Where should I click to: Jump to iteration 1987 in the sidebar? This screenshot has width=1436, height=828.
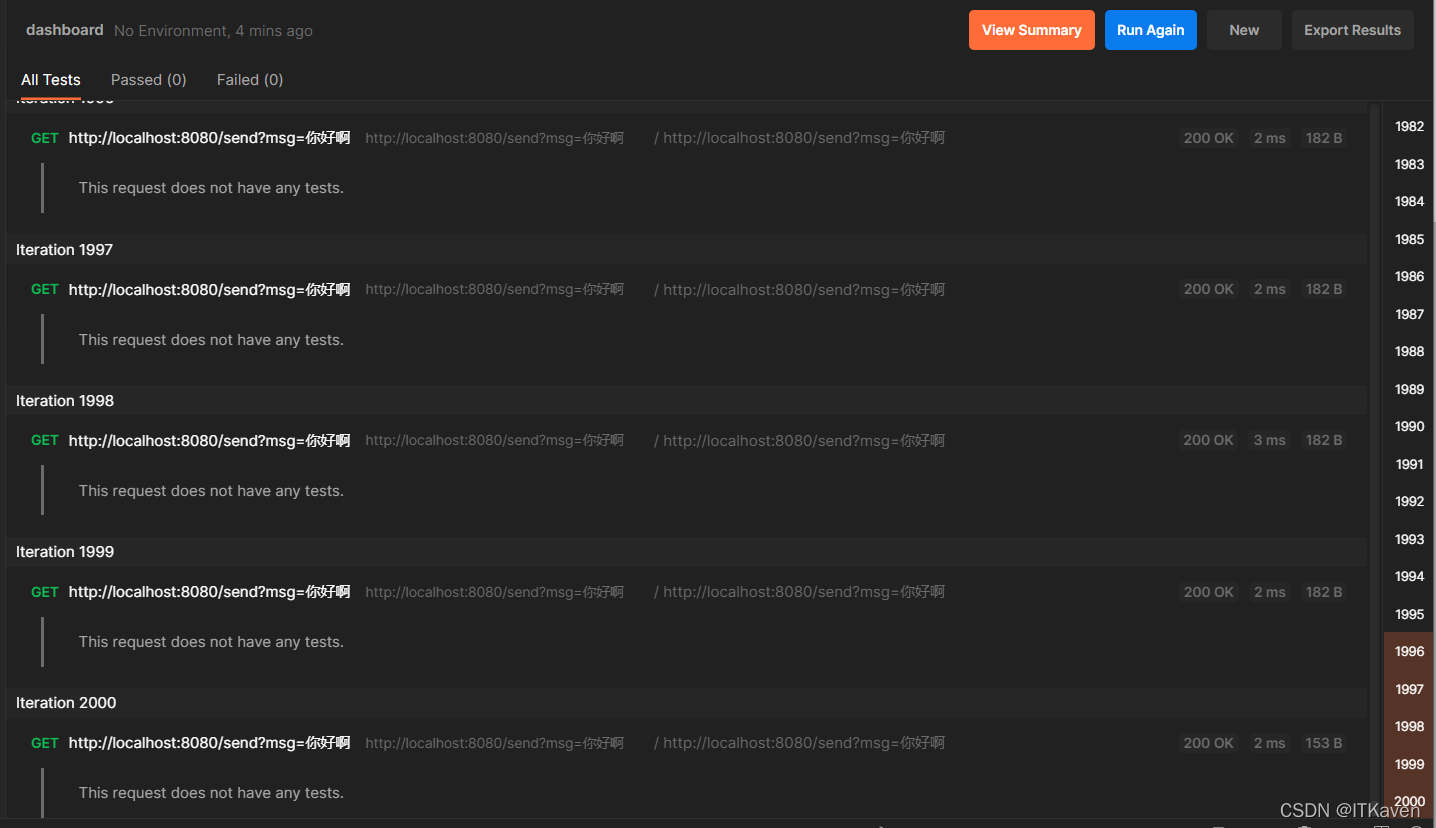pos(1409,314)
